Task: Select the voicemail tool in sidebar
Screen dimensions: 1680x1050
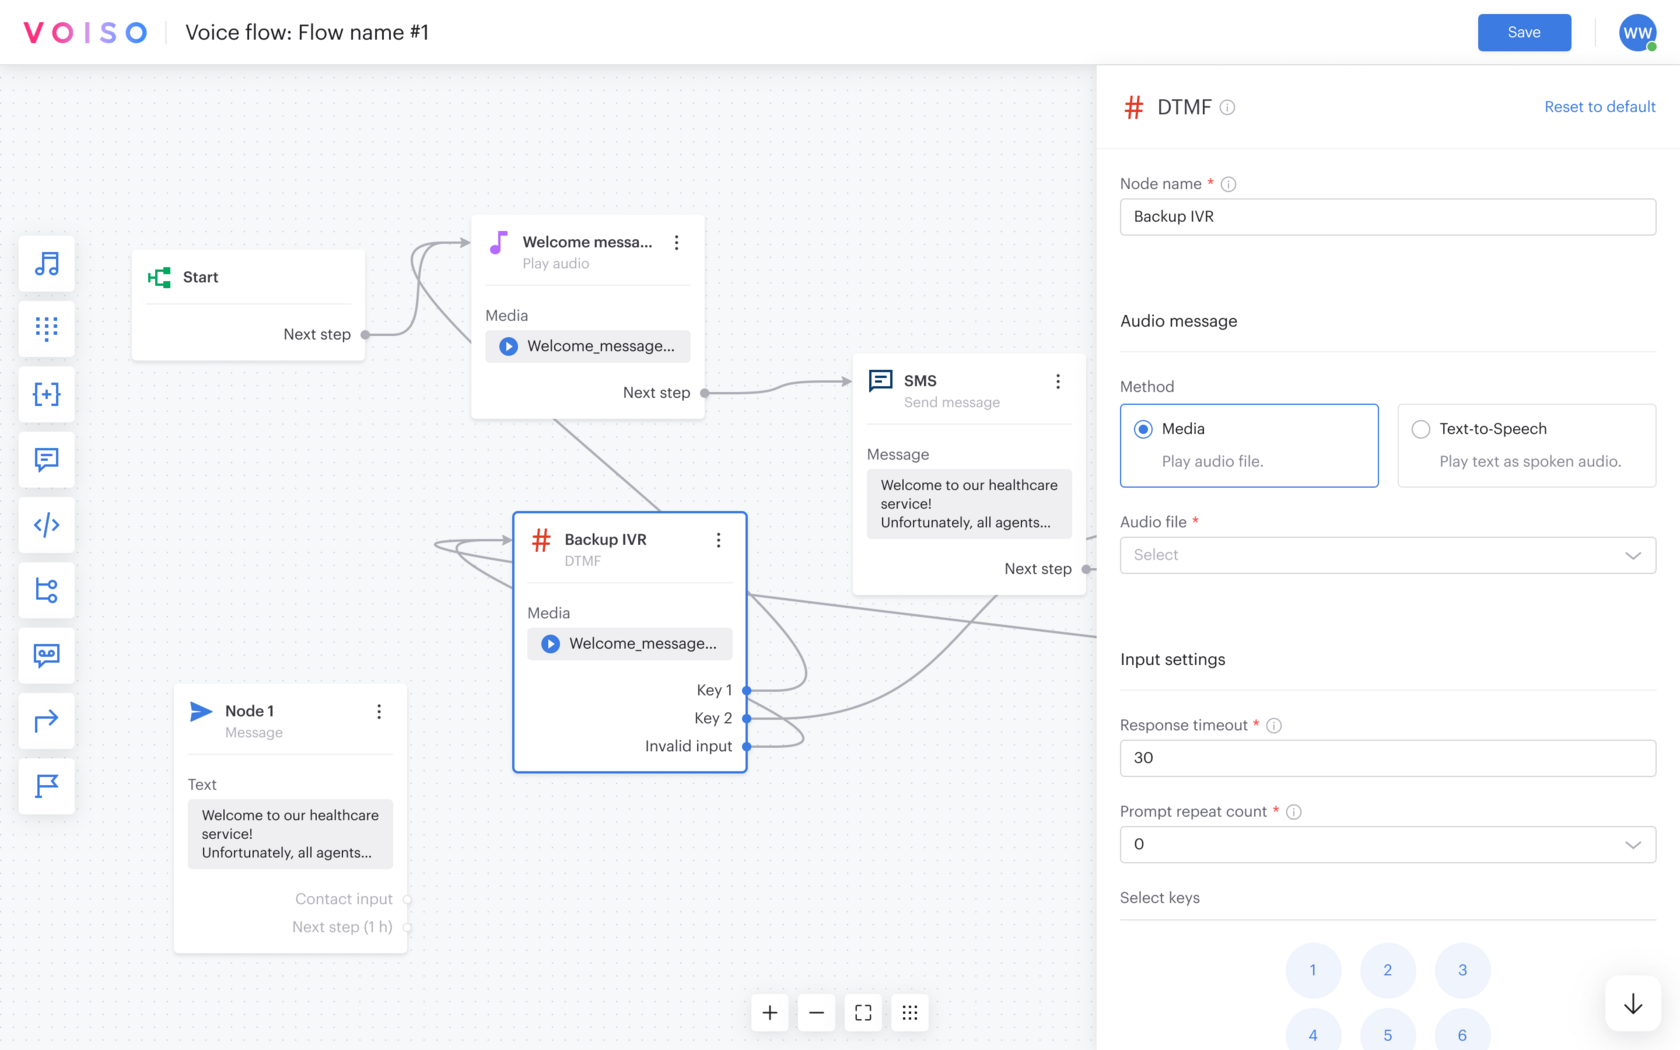Action: tap(47, 655)
